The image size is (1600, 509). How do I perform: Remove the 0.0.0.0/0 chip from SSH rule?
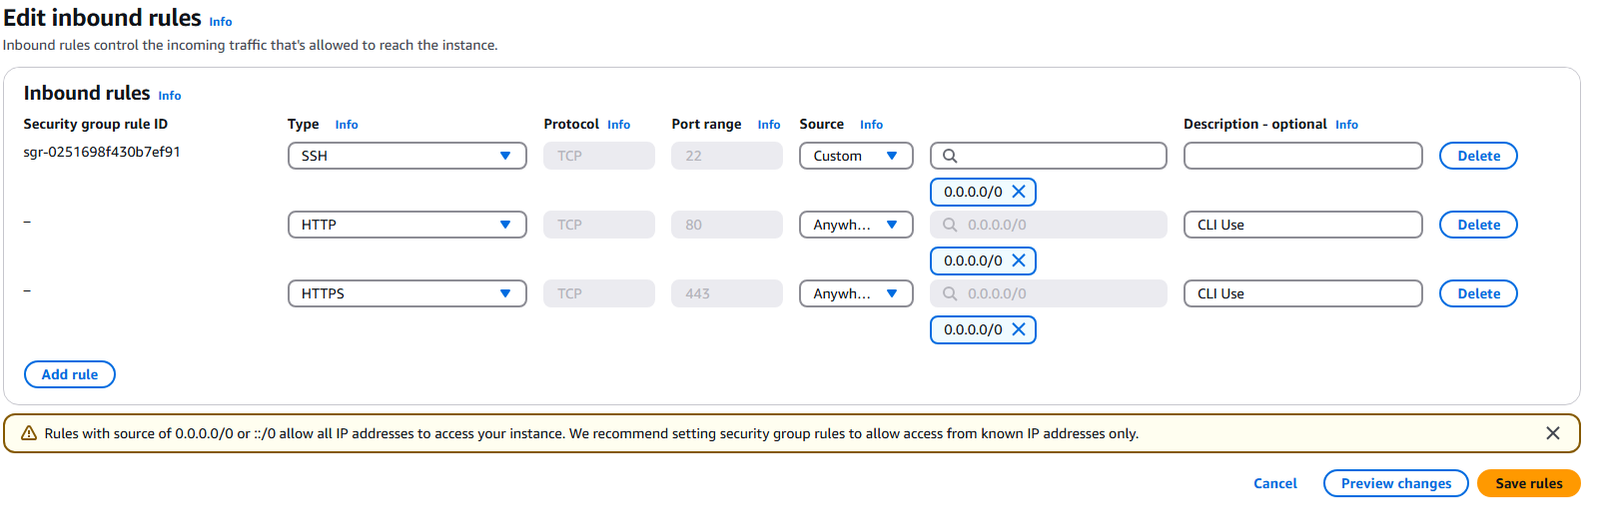tap(1018, 192)
